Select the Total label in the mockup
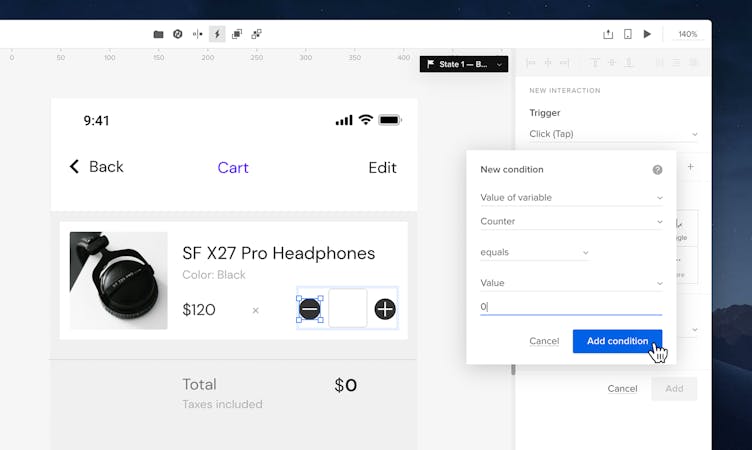 pos(200,384)
